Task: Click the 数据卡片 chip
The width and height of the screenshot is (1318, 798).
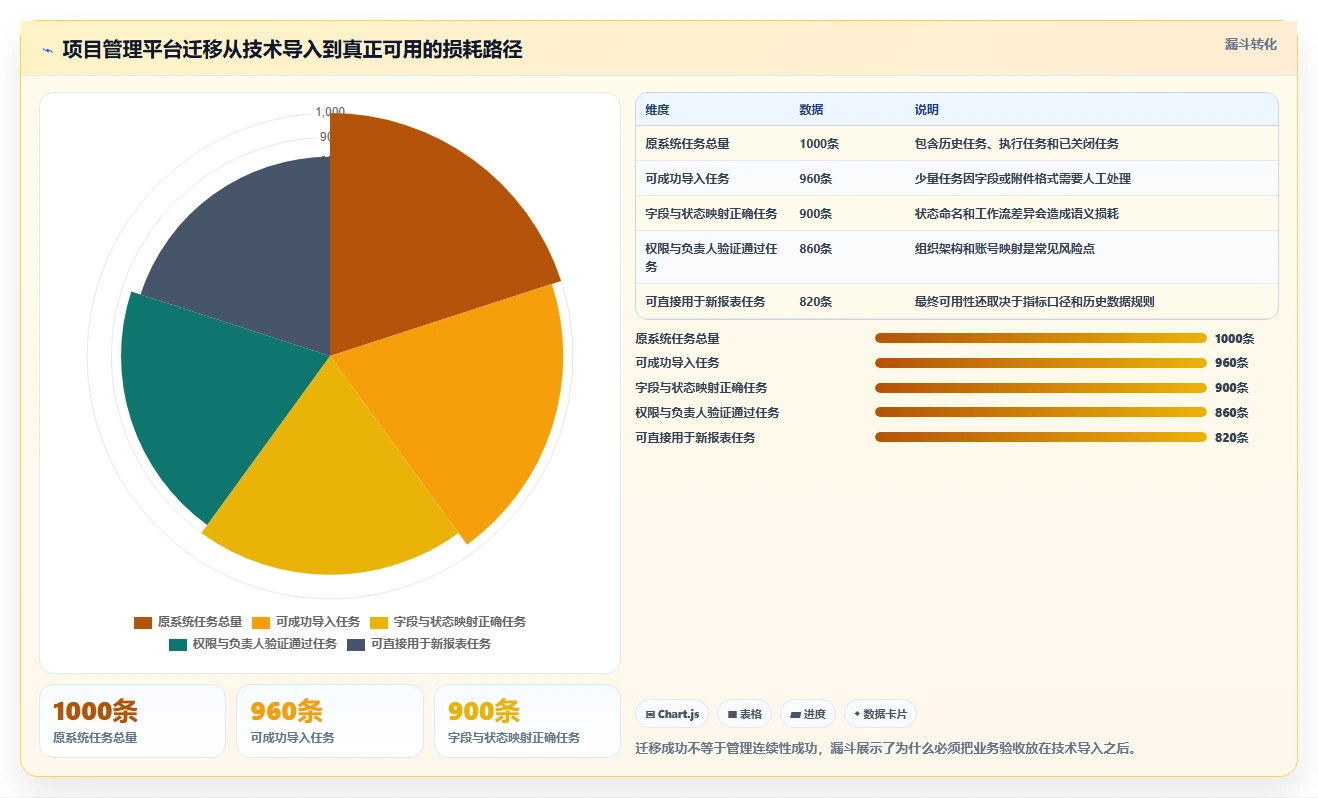Action: point(880,714)
